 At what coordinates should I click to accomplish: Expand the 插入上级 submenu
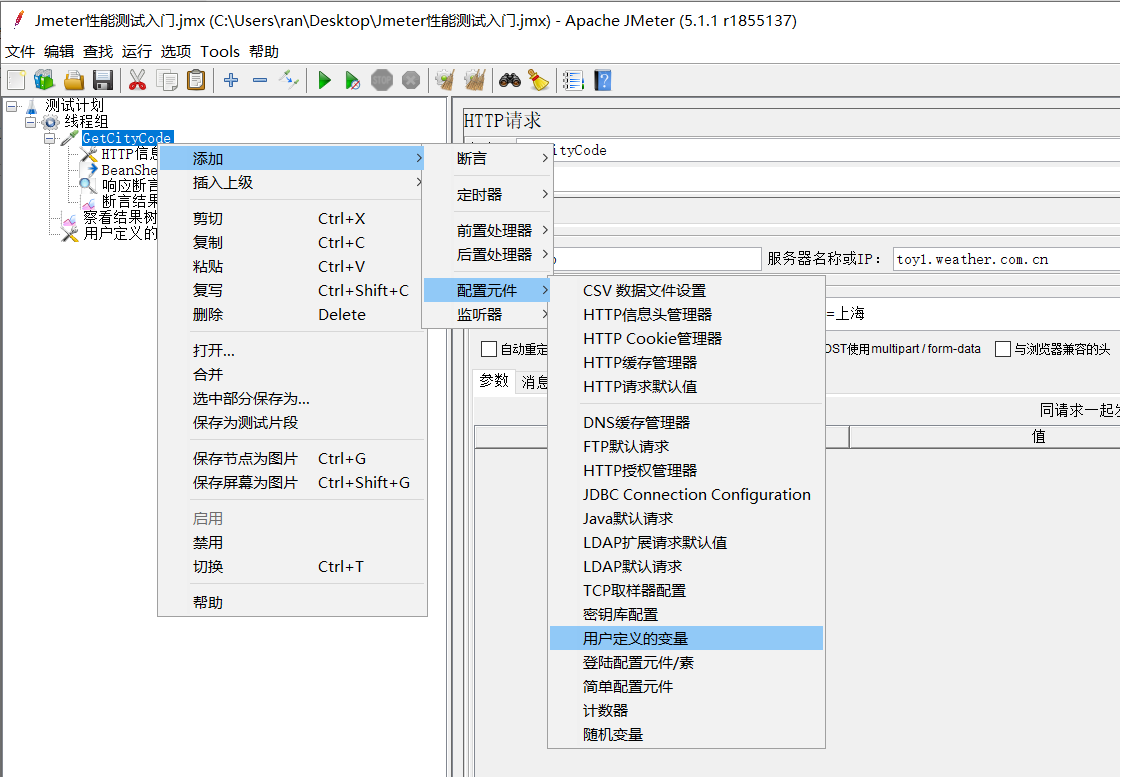[x=292, y=182]
